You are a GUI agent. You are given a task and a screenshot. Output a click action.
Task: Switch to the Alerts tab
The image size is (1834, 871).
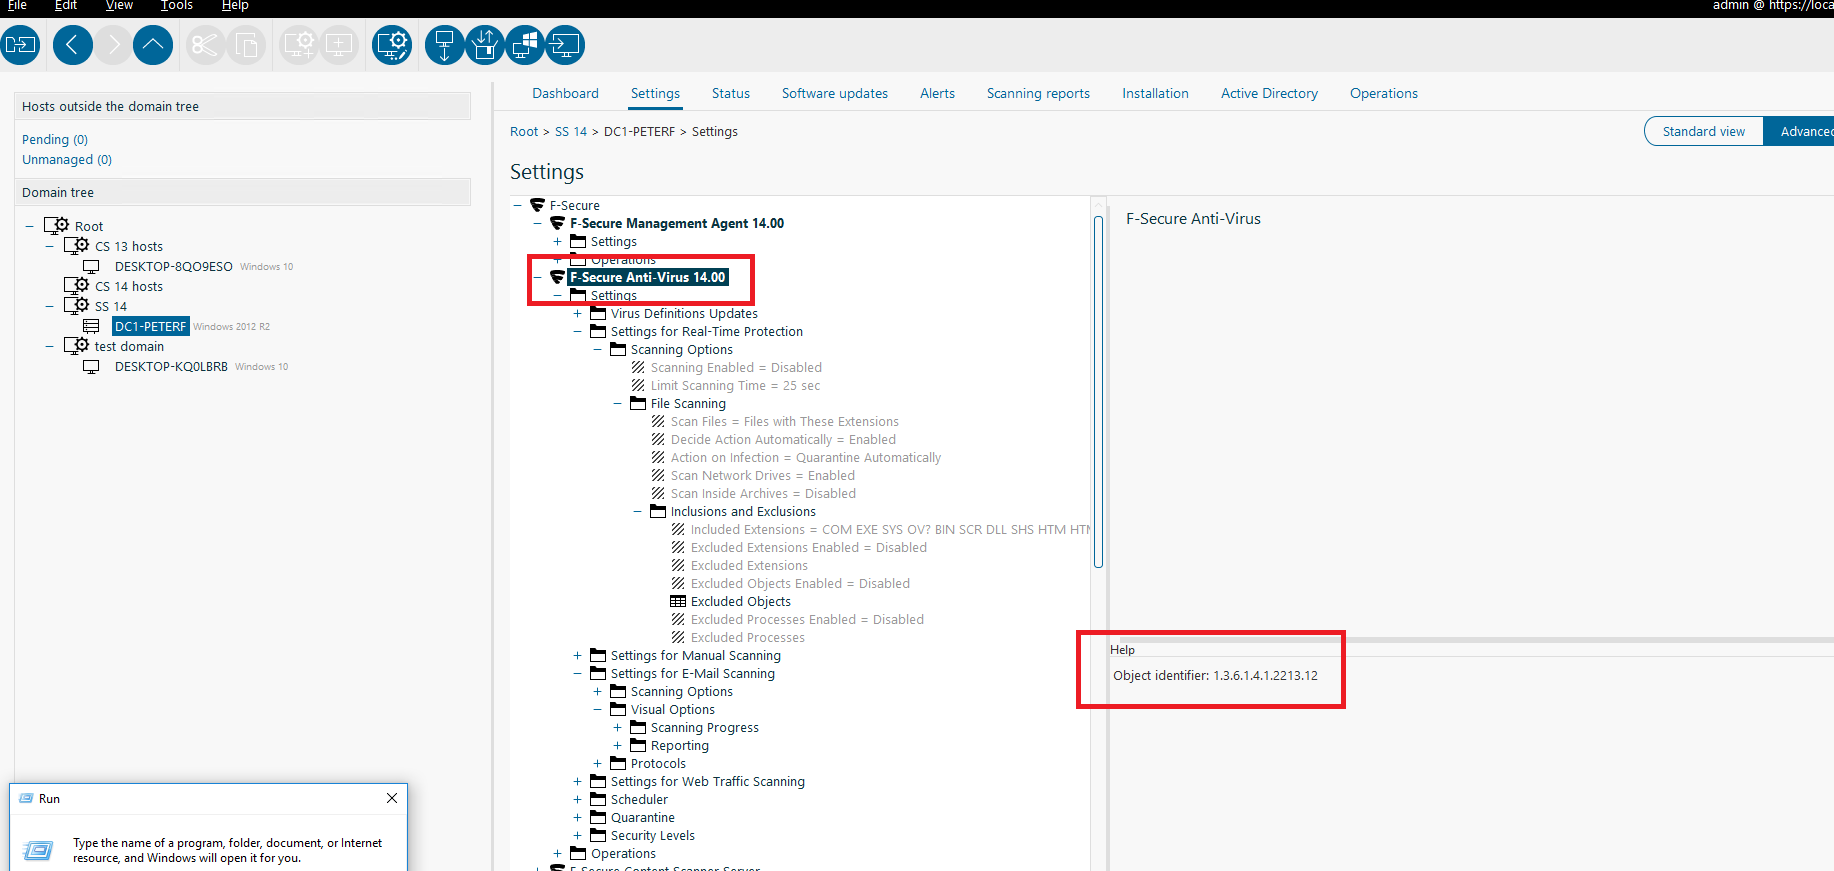coord(937,93)
